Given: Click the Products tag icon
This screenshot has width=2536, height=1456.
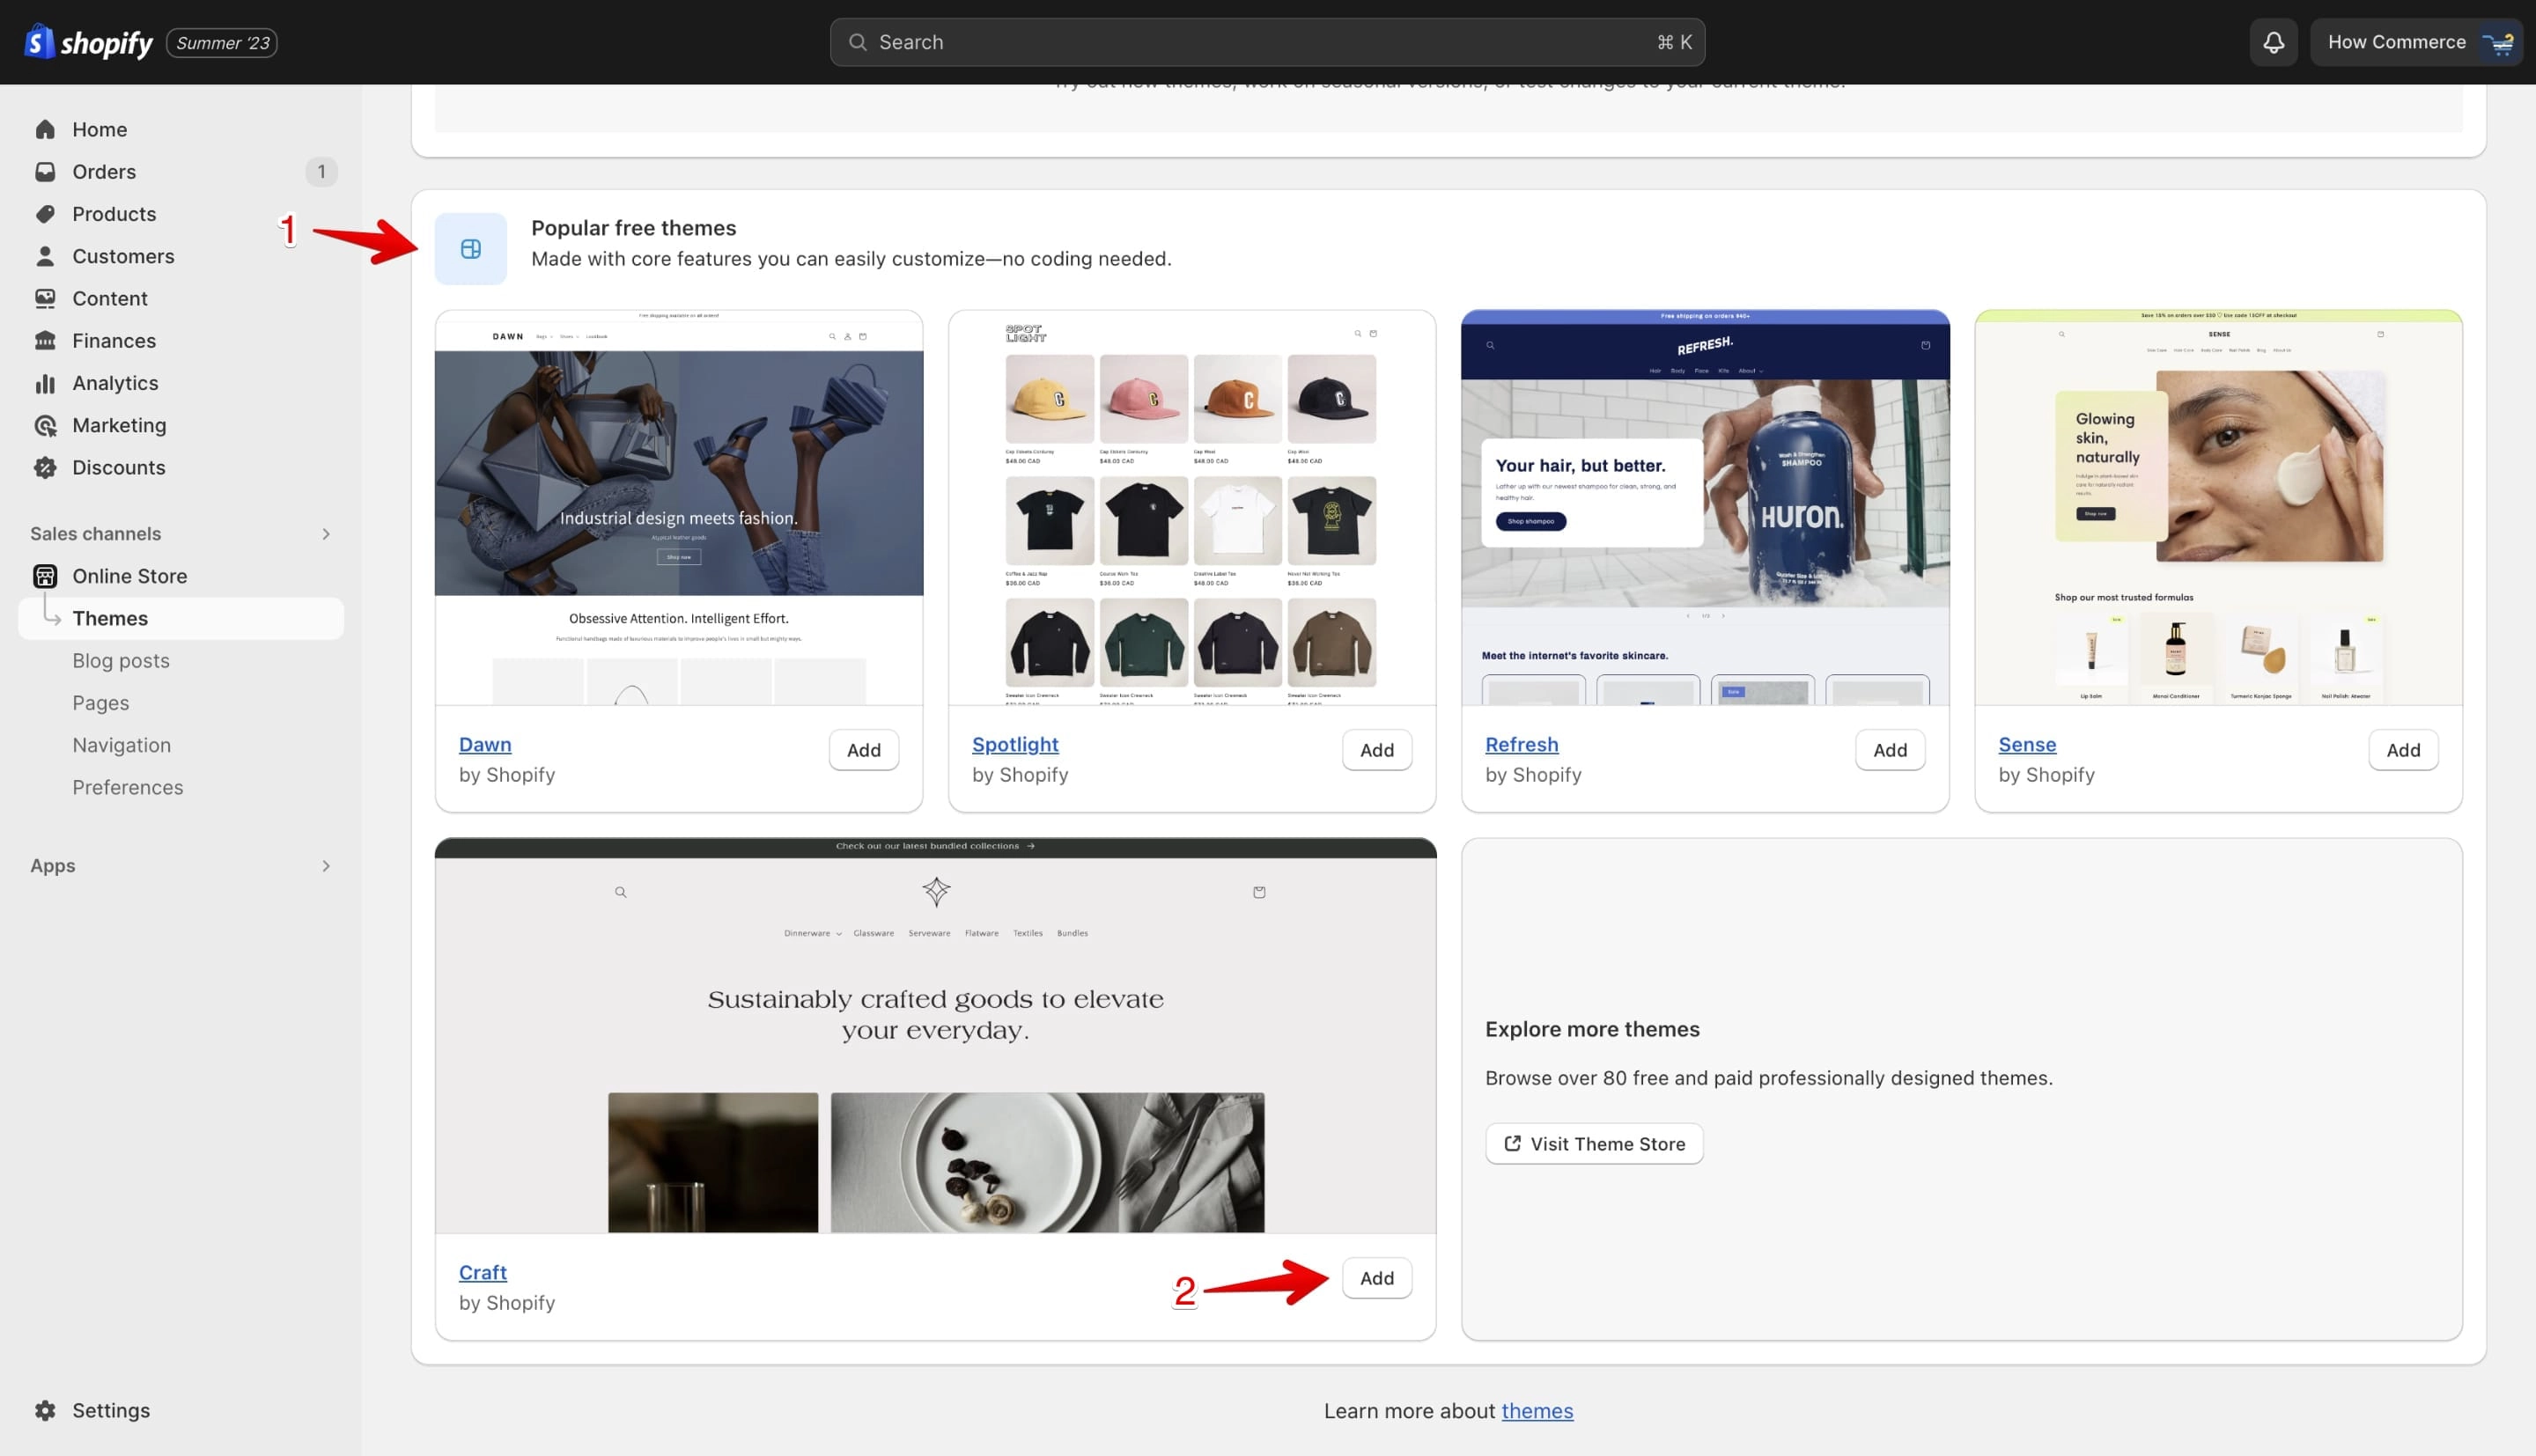Looking at the screenshot, I should click(45, 214).
